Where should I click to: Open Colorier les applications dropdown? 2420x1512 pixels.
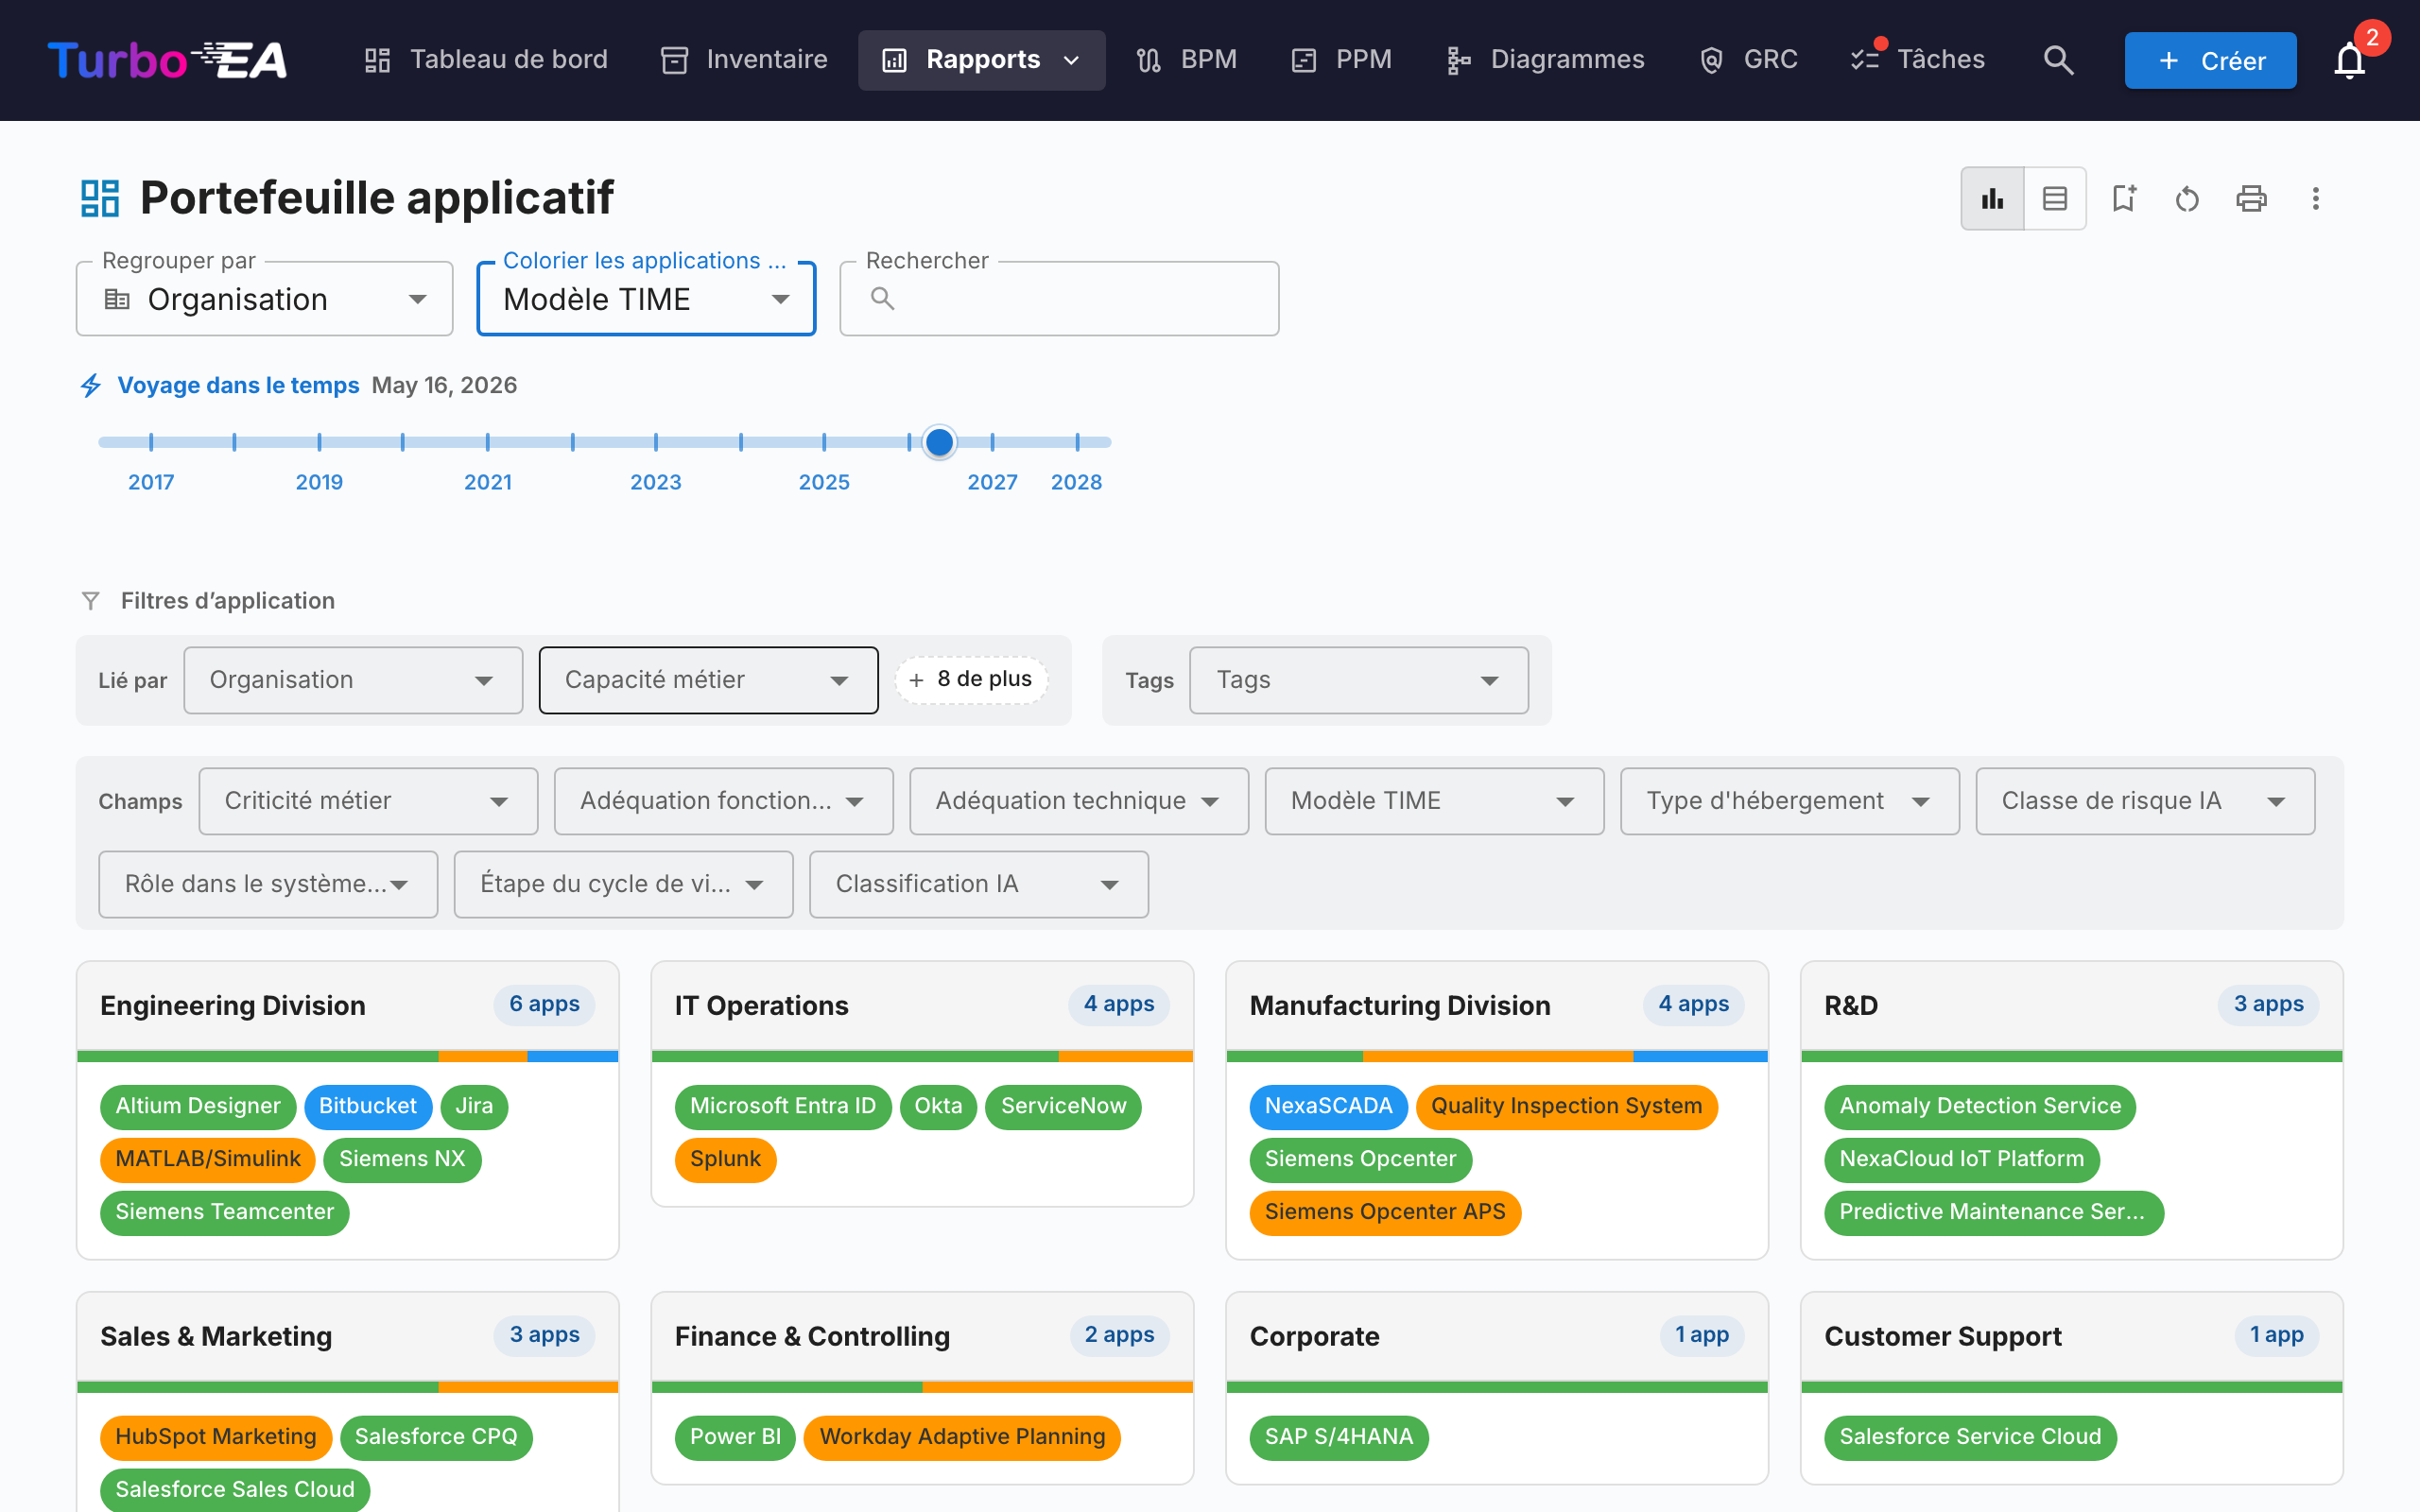click(646, 299)
